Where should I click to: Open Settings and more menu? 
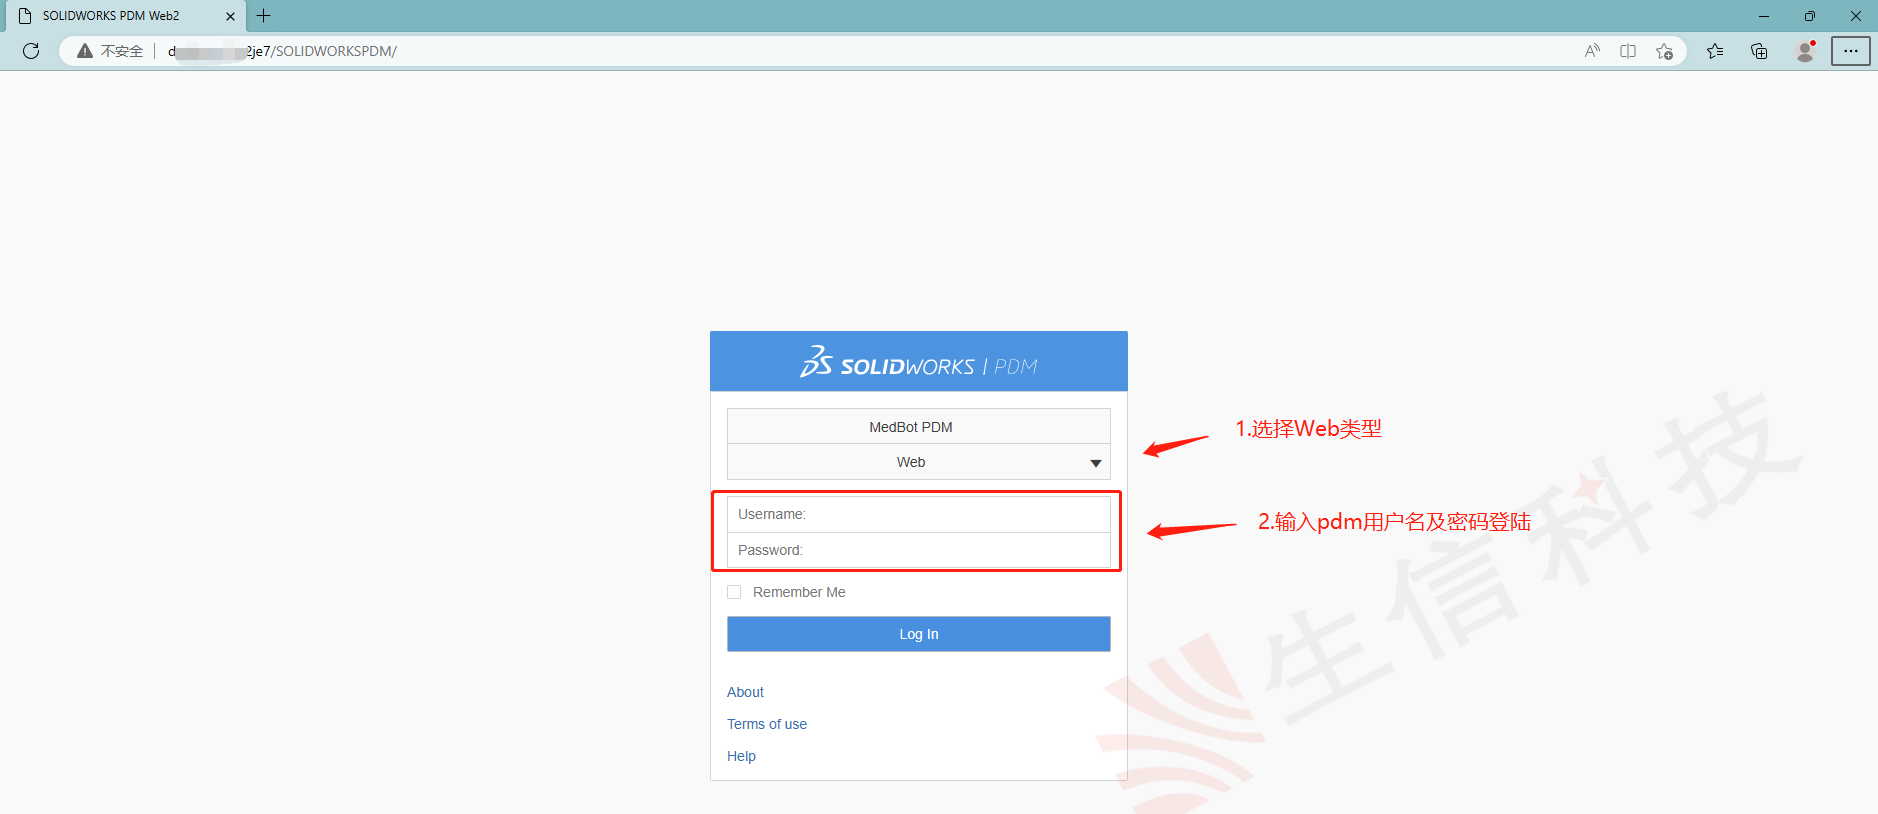pyautogui.click(x=1851, y=51)
